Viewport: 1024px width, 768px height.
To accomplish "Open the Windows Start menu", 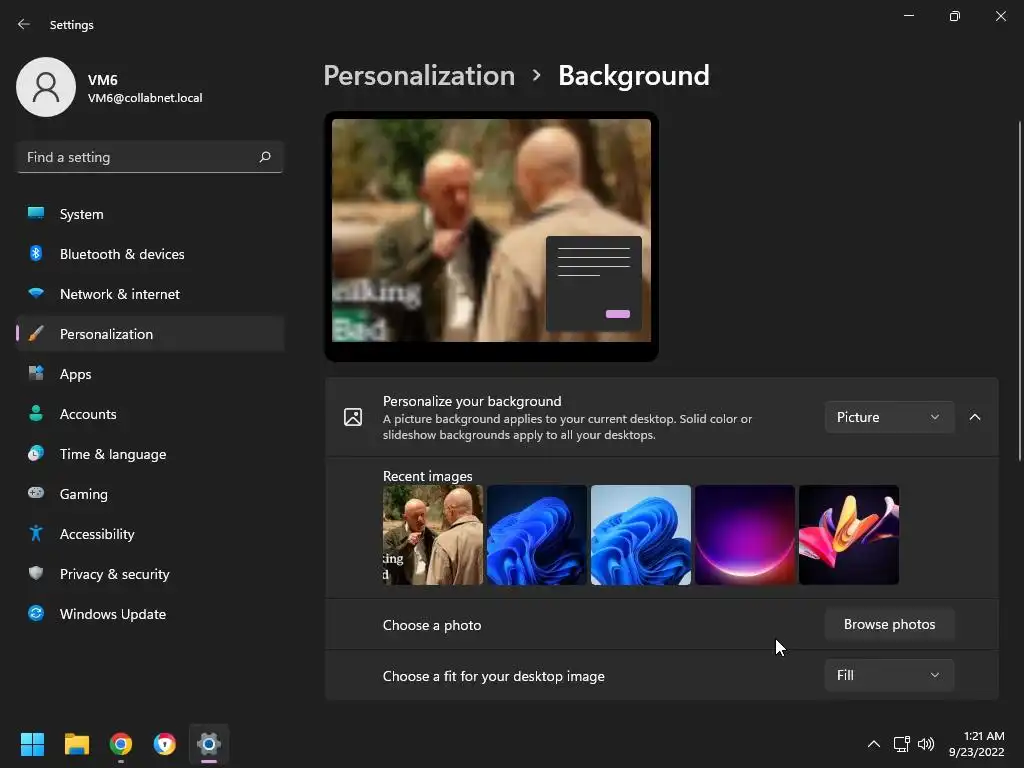I will tap(32, 744).
